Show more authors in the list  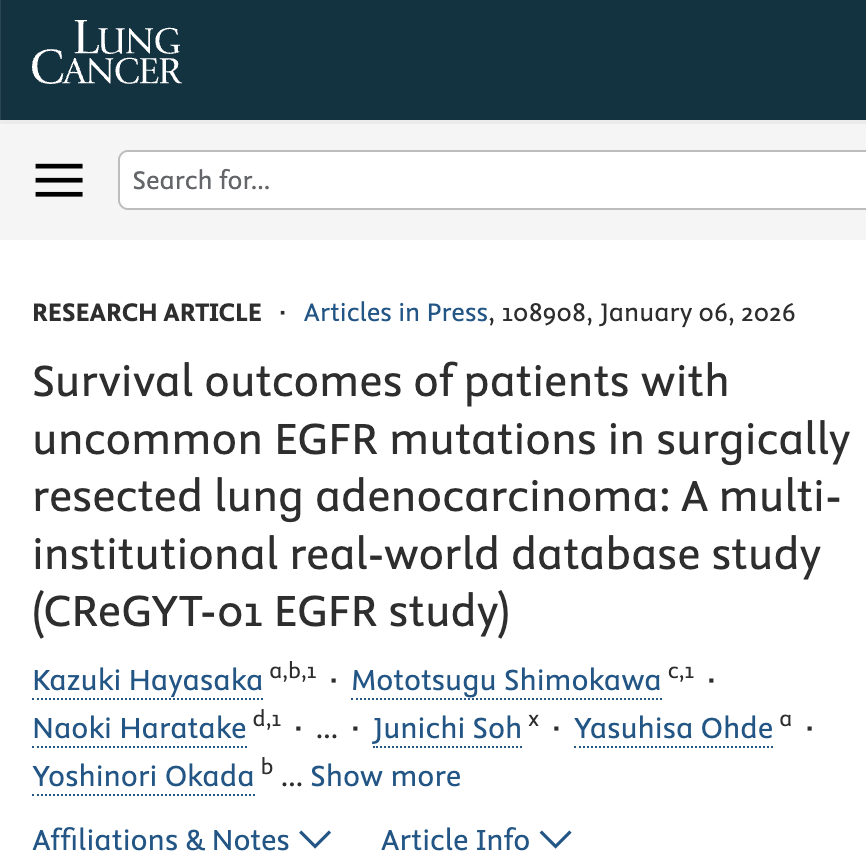tap(385, 776)
